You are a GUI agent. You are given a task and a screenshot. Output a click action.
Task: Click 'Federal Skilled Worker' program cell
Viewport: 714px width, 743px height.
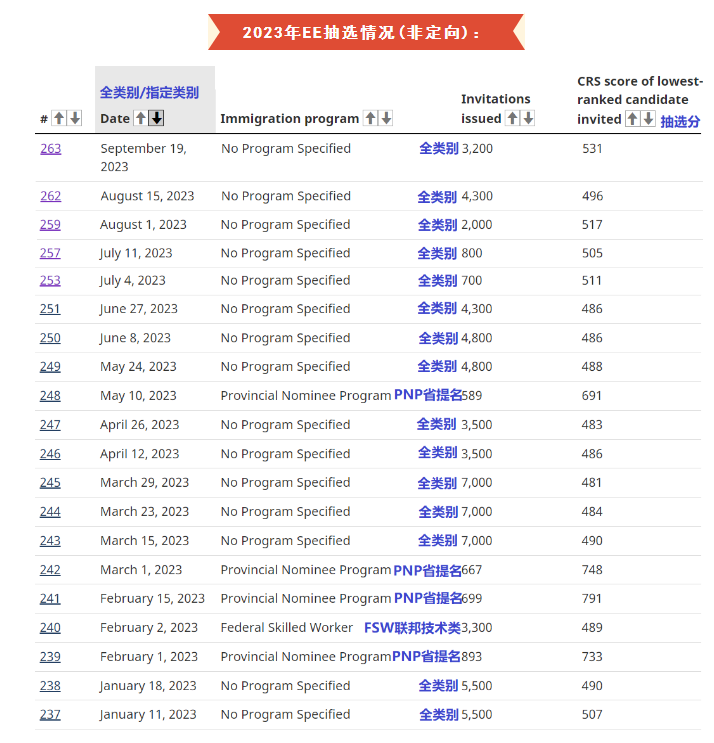click(x=287, y=628)
